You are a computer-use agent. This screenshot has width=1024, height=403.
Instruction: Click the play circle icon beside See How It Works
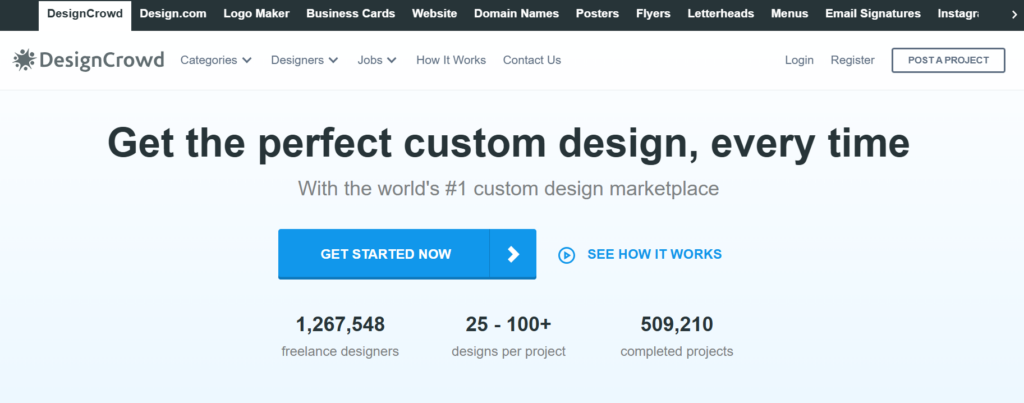(x=566, y=255)
